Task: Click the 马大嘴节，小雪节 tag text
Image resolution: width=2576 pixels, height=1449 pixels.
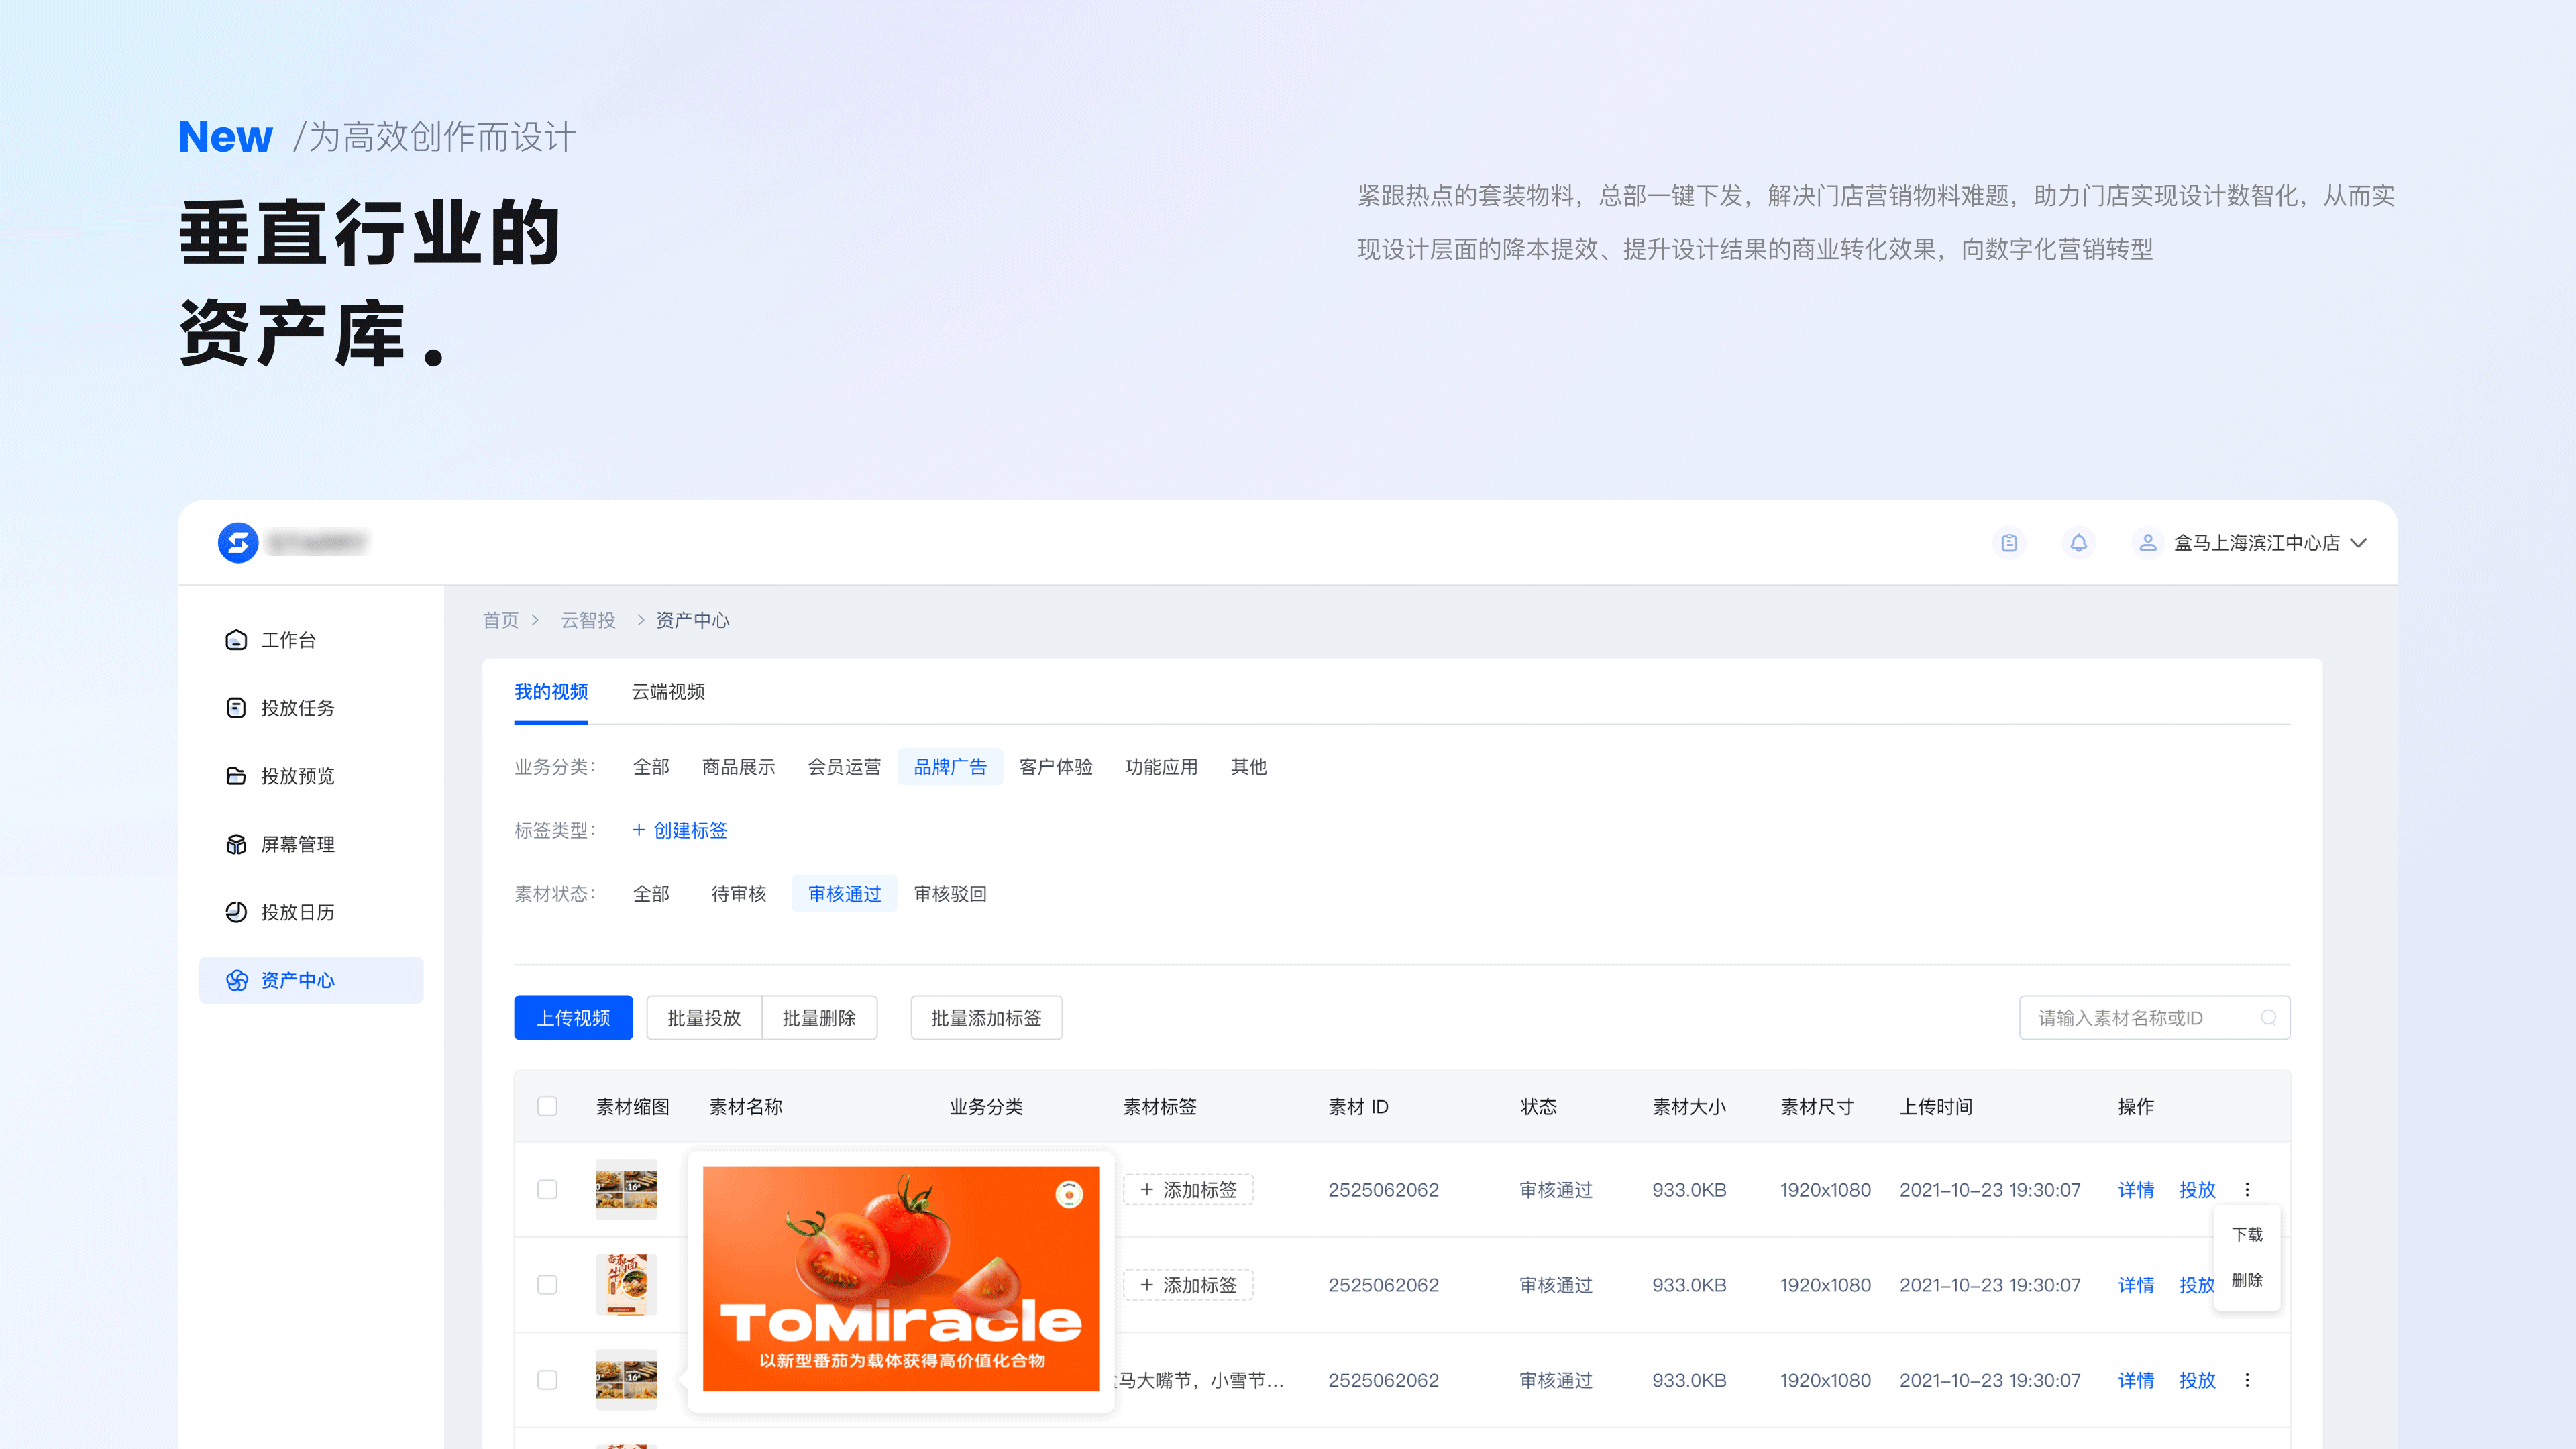Action: point(1200,1380)
